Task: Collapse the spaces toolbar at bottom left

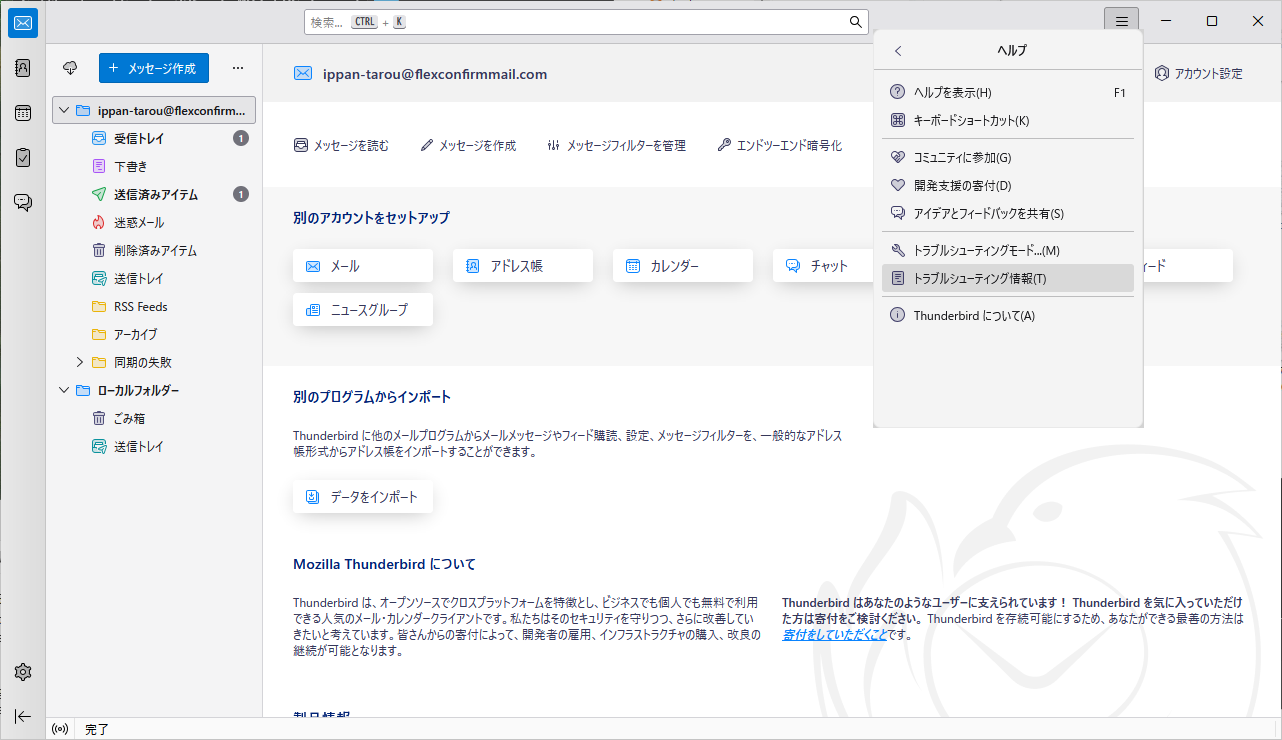Action: pos(22,716)
